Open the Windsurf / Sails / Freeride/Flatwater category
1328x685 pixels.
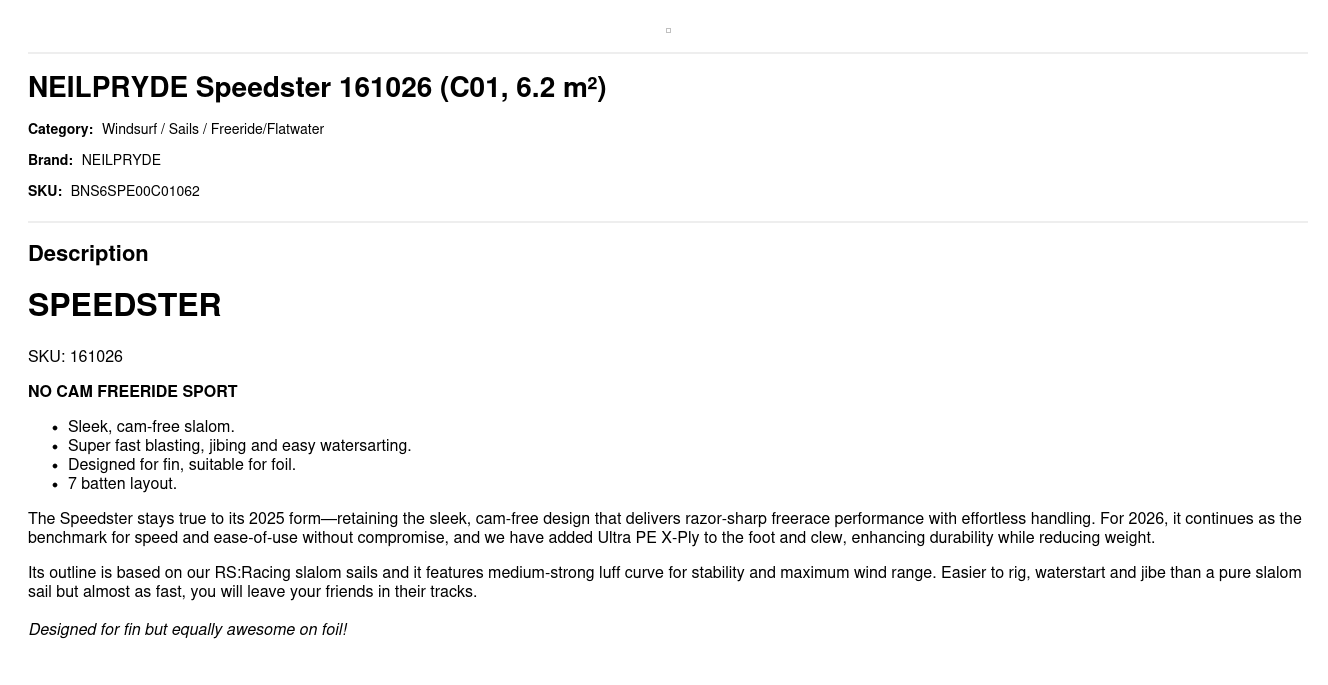[x=212, y=129]
